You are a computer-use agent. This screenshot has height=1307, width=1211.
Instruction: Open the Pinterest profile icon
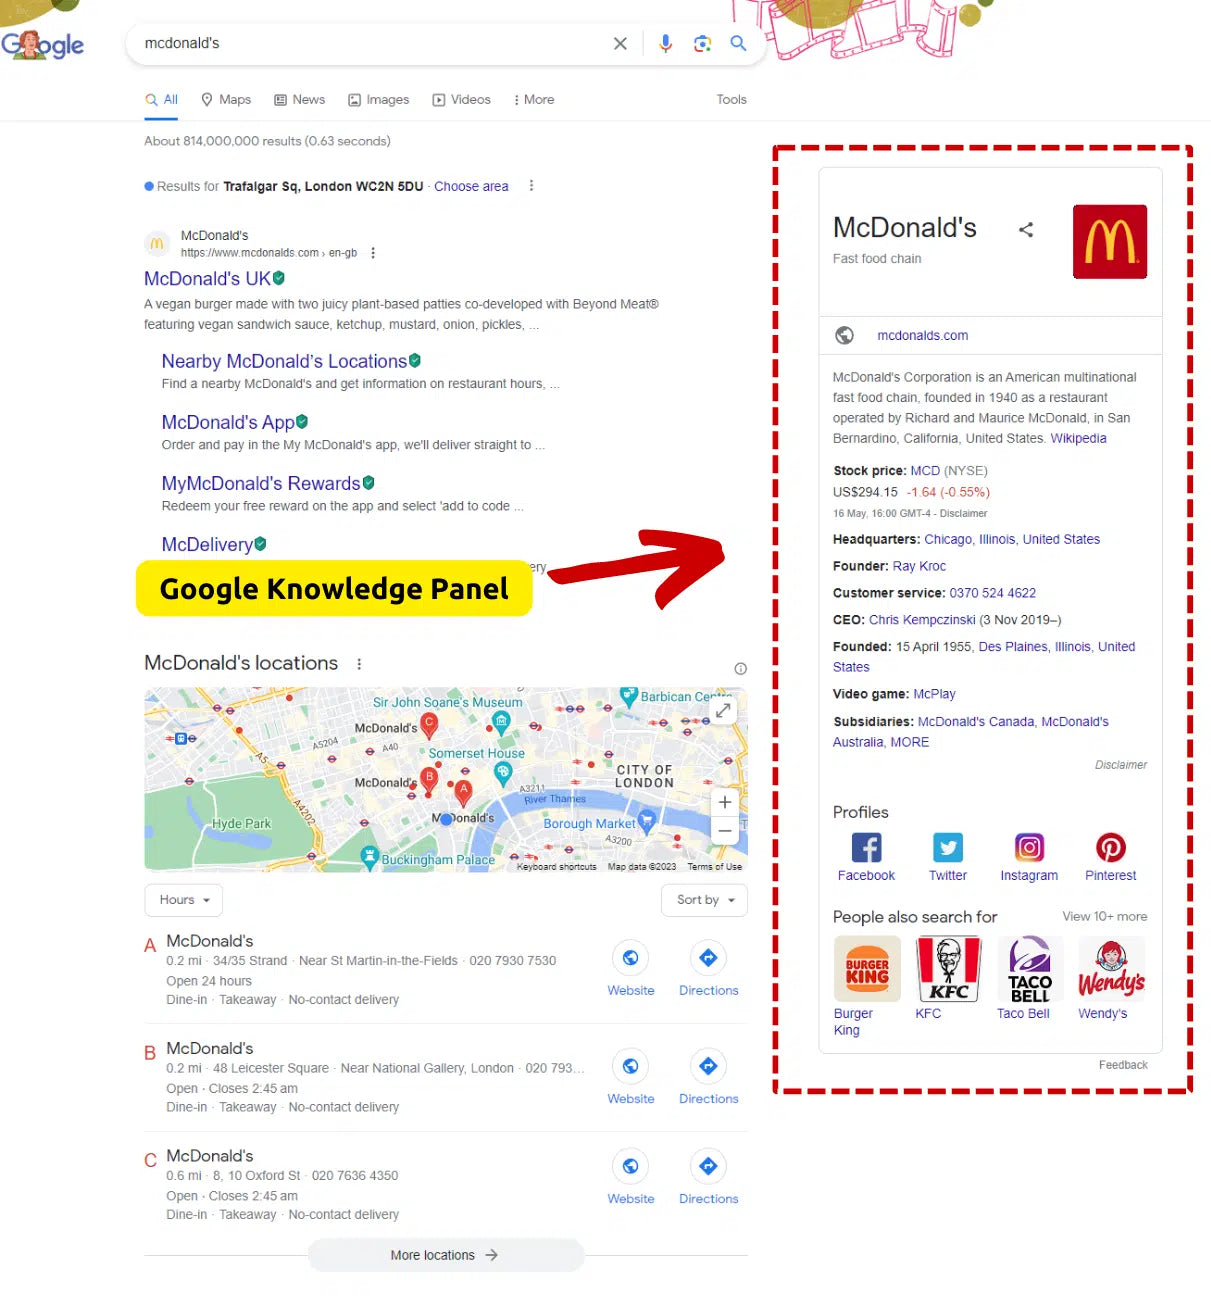coord(1110,847)
